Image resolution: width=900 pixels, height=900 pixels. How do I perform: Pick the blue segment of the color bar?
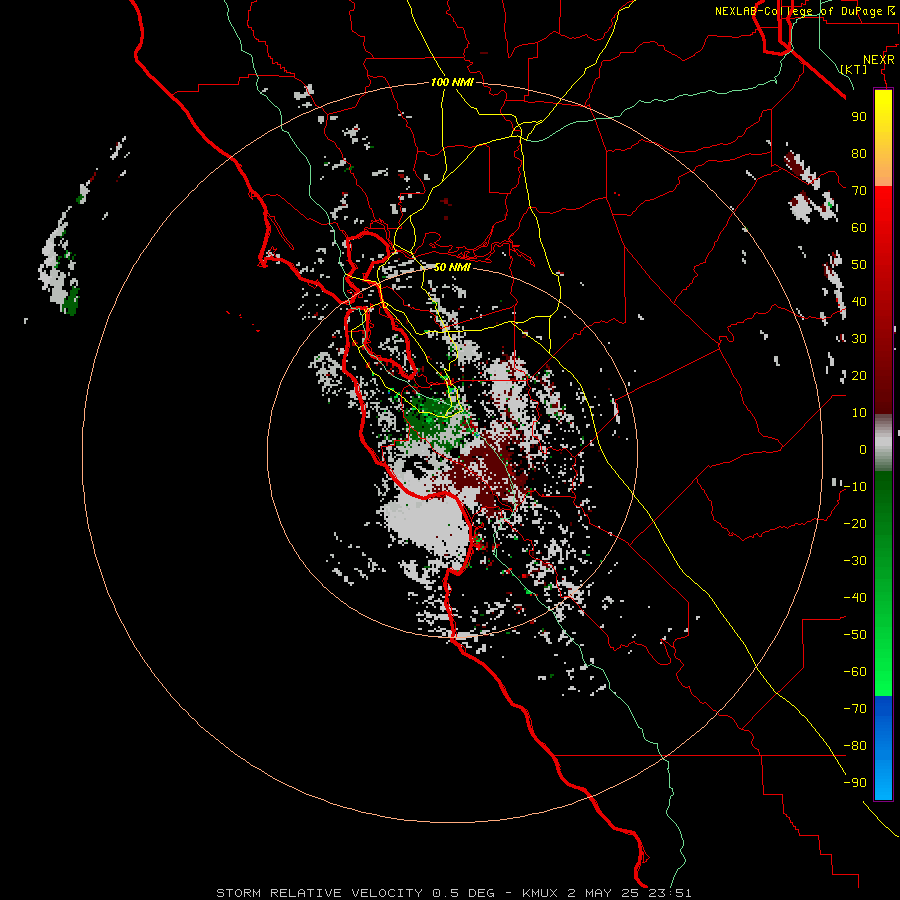[x=883, y=747]
